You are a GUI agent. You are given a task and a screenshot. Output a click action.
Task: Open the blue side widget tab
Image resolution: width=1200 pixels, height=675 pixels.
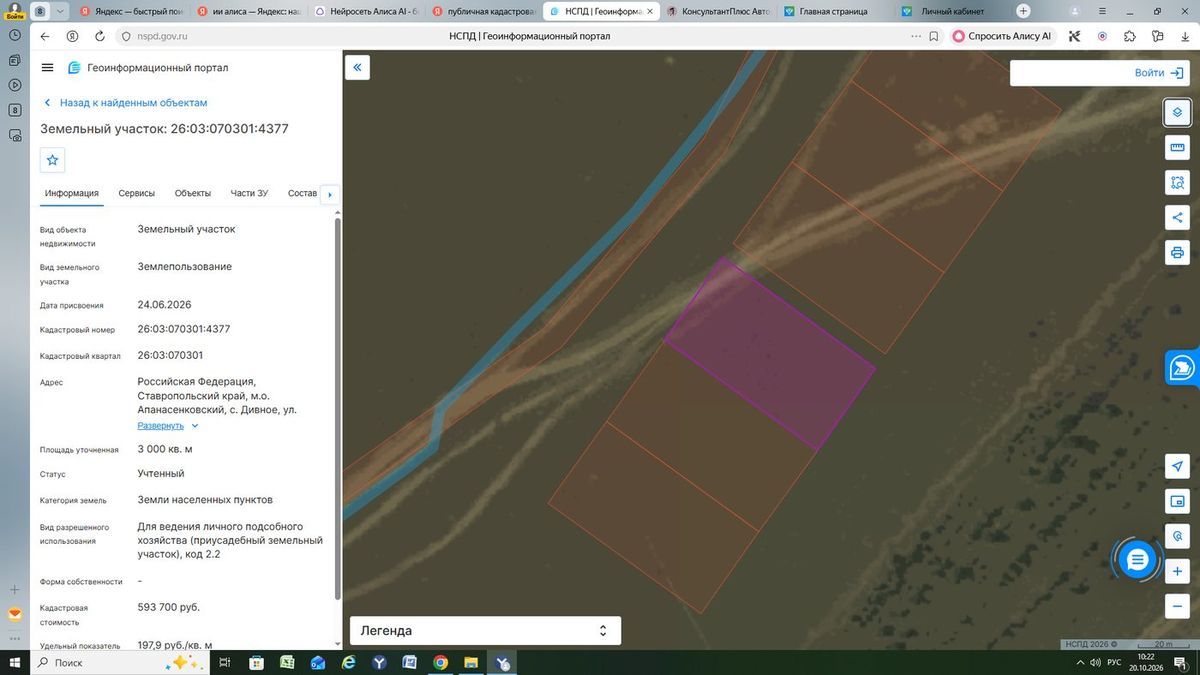(1182, 367)
